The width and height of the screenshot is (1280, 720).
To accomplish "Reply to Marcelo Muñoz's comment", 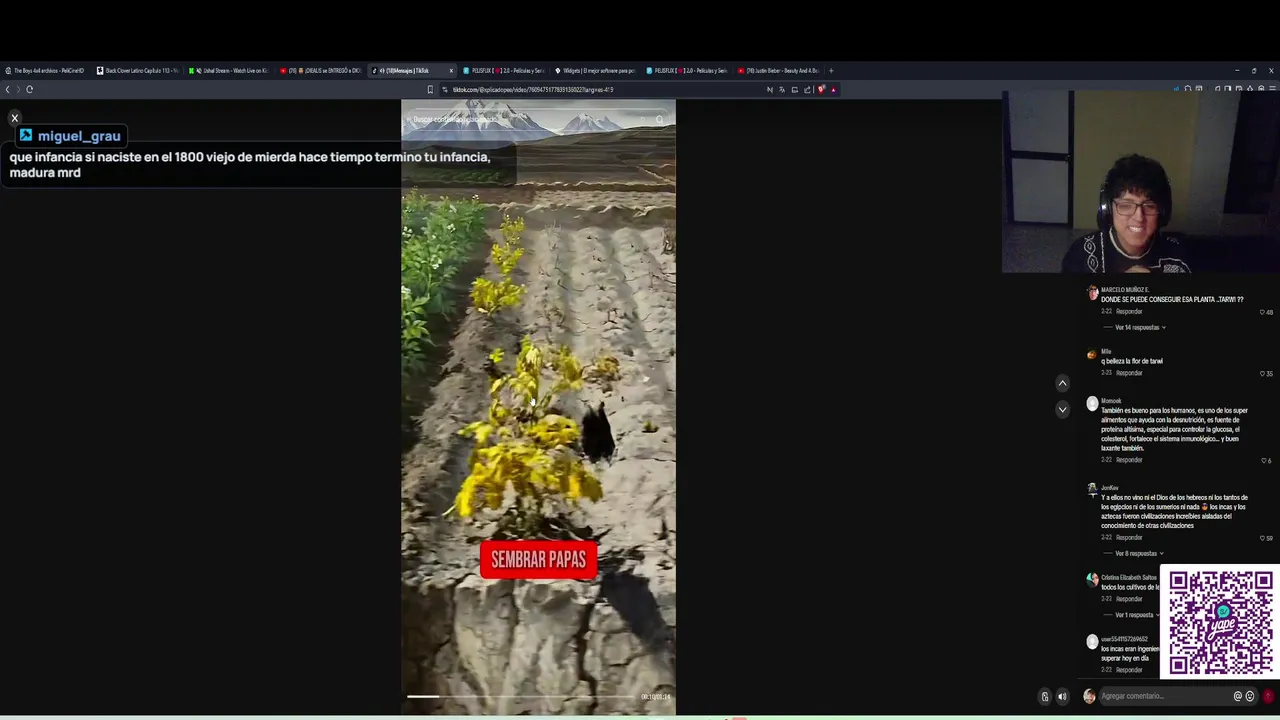I will point(1129,311).
